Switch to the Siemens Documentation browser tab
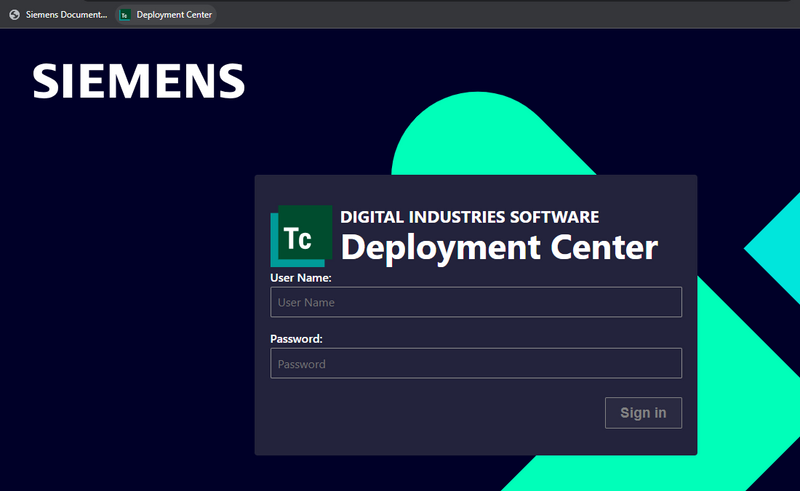The width and height of the screenshot is (800, 491). 59,15
